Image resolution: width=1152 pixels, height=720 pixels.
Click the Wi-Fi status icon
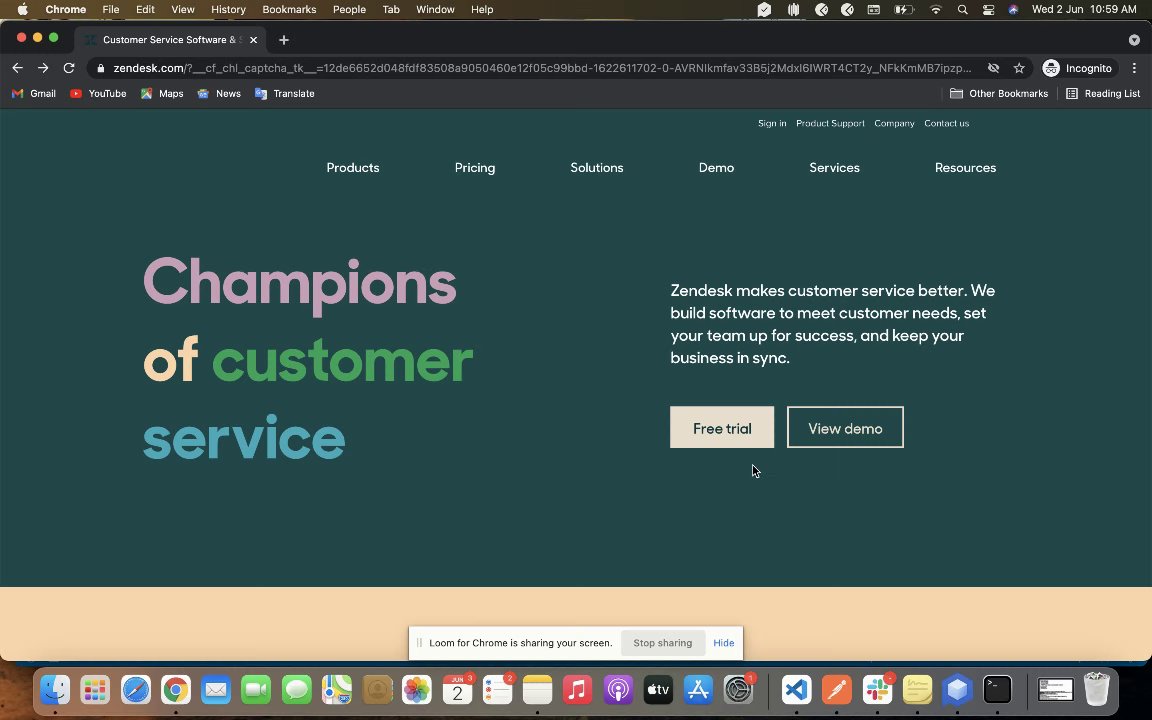(x=936, y=10)
